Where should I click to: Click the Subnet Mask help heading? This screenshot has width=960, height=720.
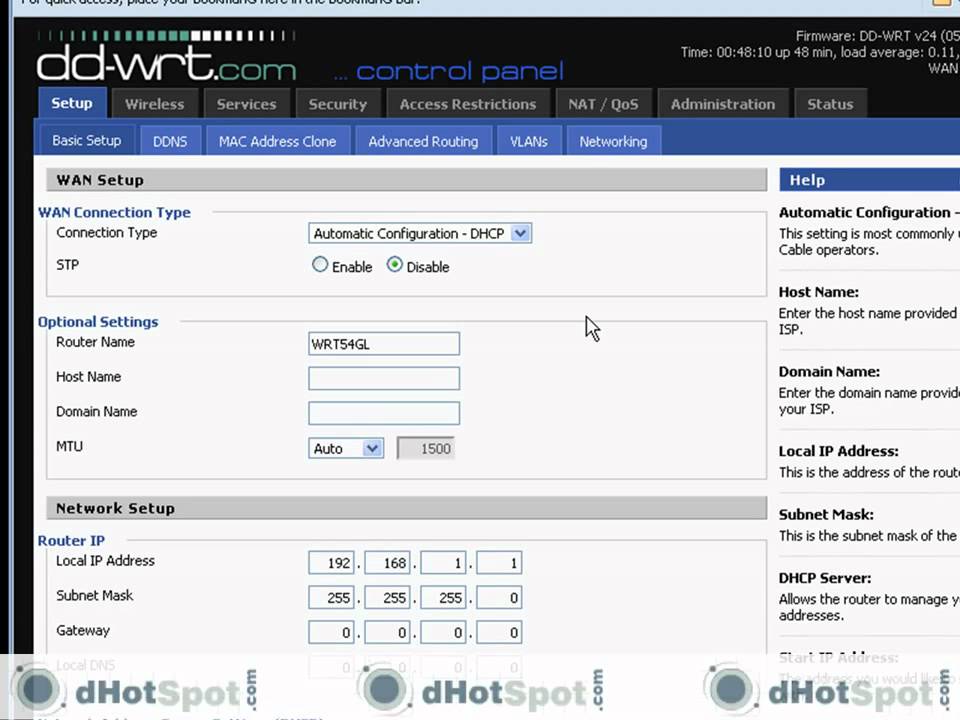(x=826, y=515)
